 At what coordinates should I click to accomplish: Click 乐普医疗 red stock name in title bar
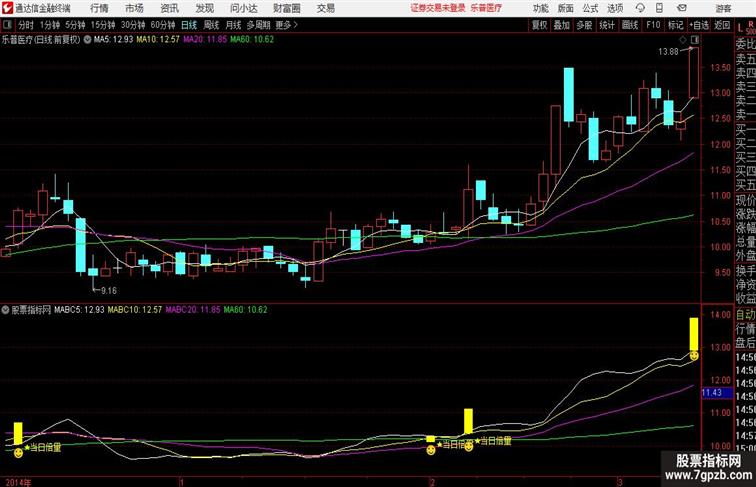(486, 8)
